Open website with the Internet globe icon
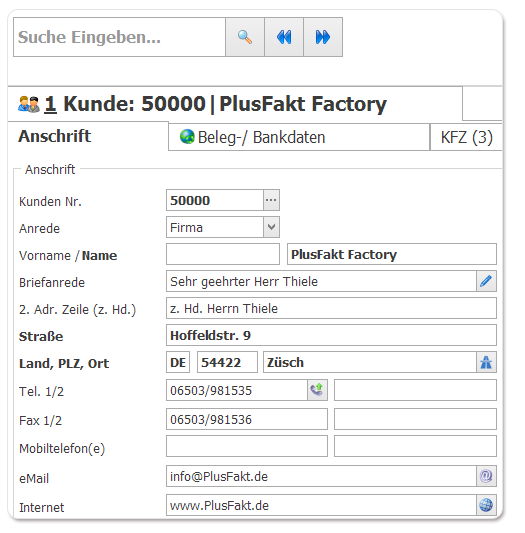The width and height of the screenshot is (525, 533). coord(486,505)
